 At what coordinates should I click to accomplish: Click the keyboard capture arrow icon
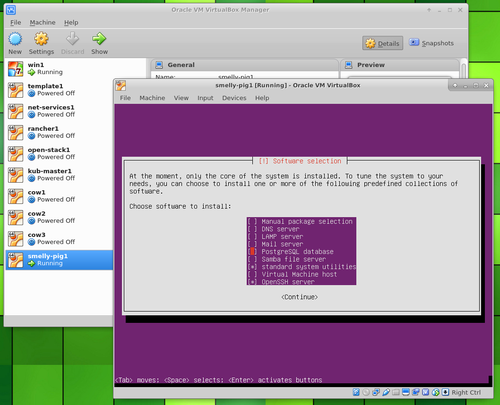coord(445,392)
